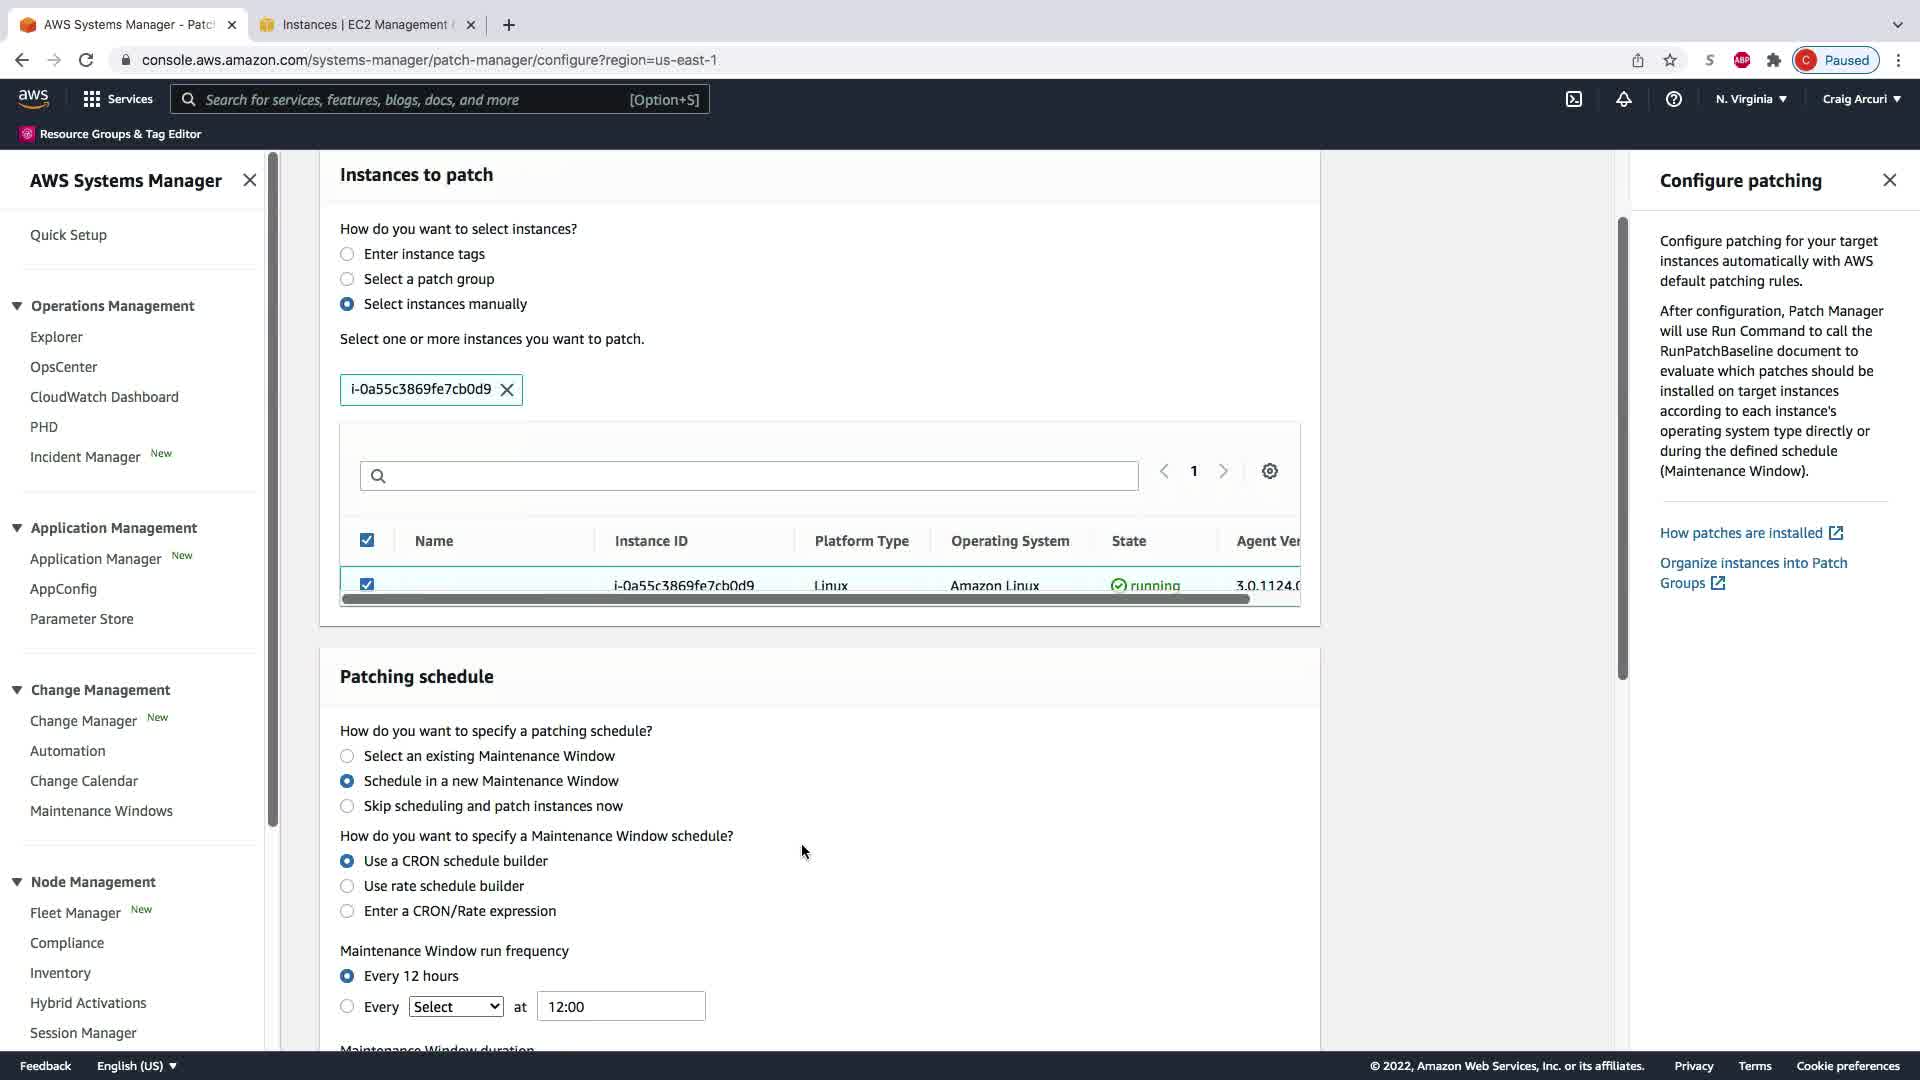This screenshot has height=1080, width=1920.
Task: Select the 'Enter instance tags' radio option
Action: pyautogui.click(x=347, y=254)
